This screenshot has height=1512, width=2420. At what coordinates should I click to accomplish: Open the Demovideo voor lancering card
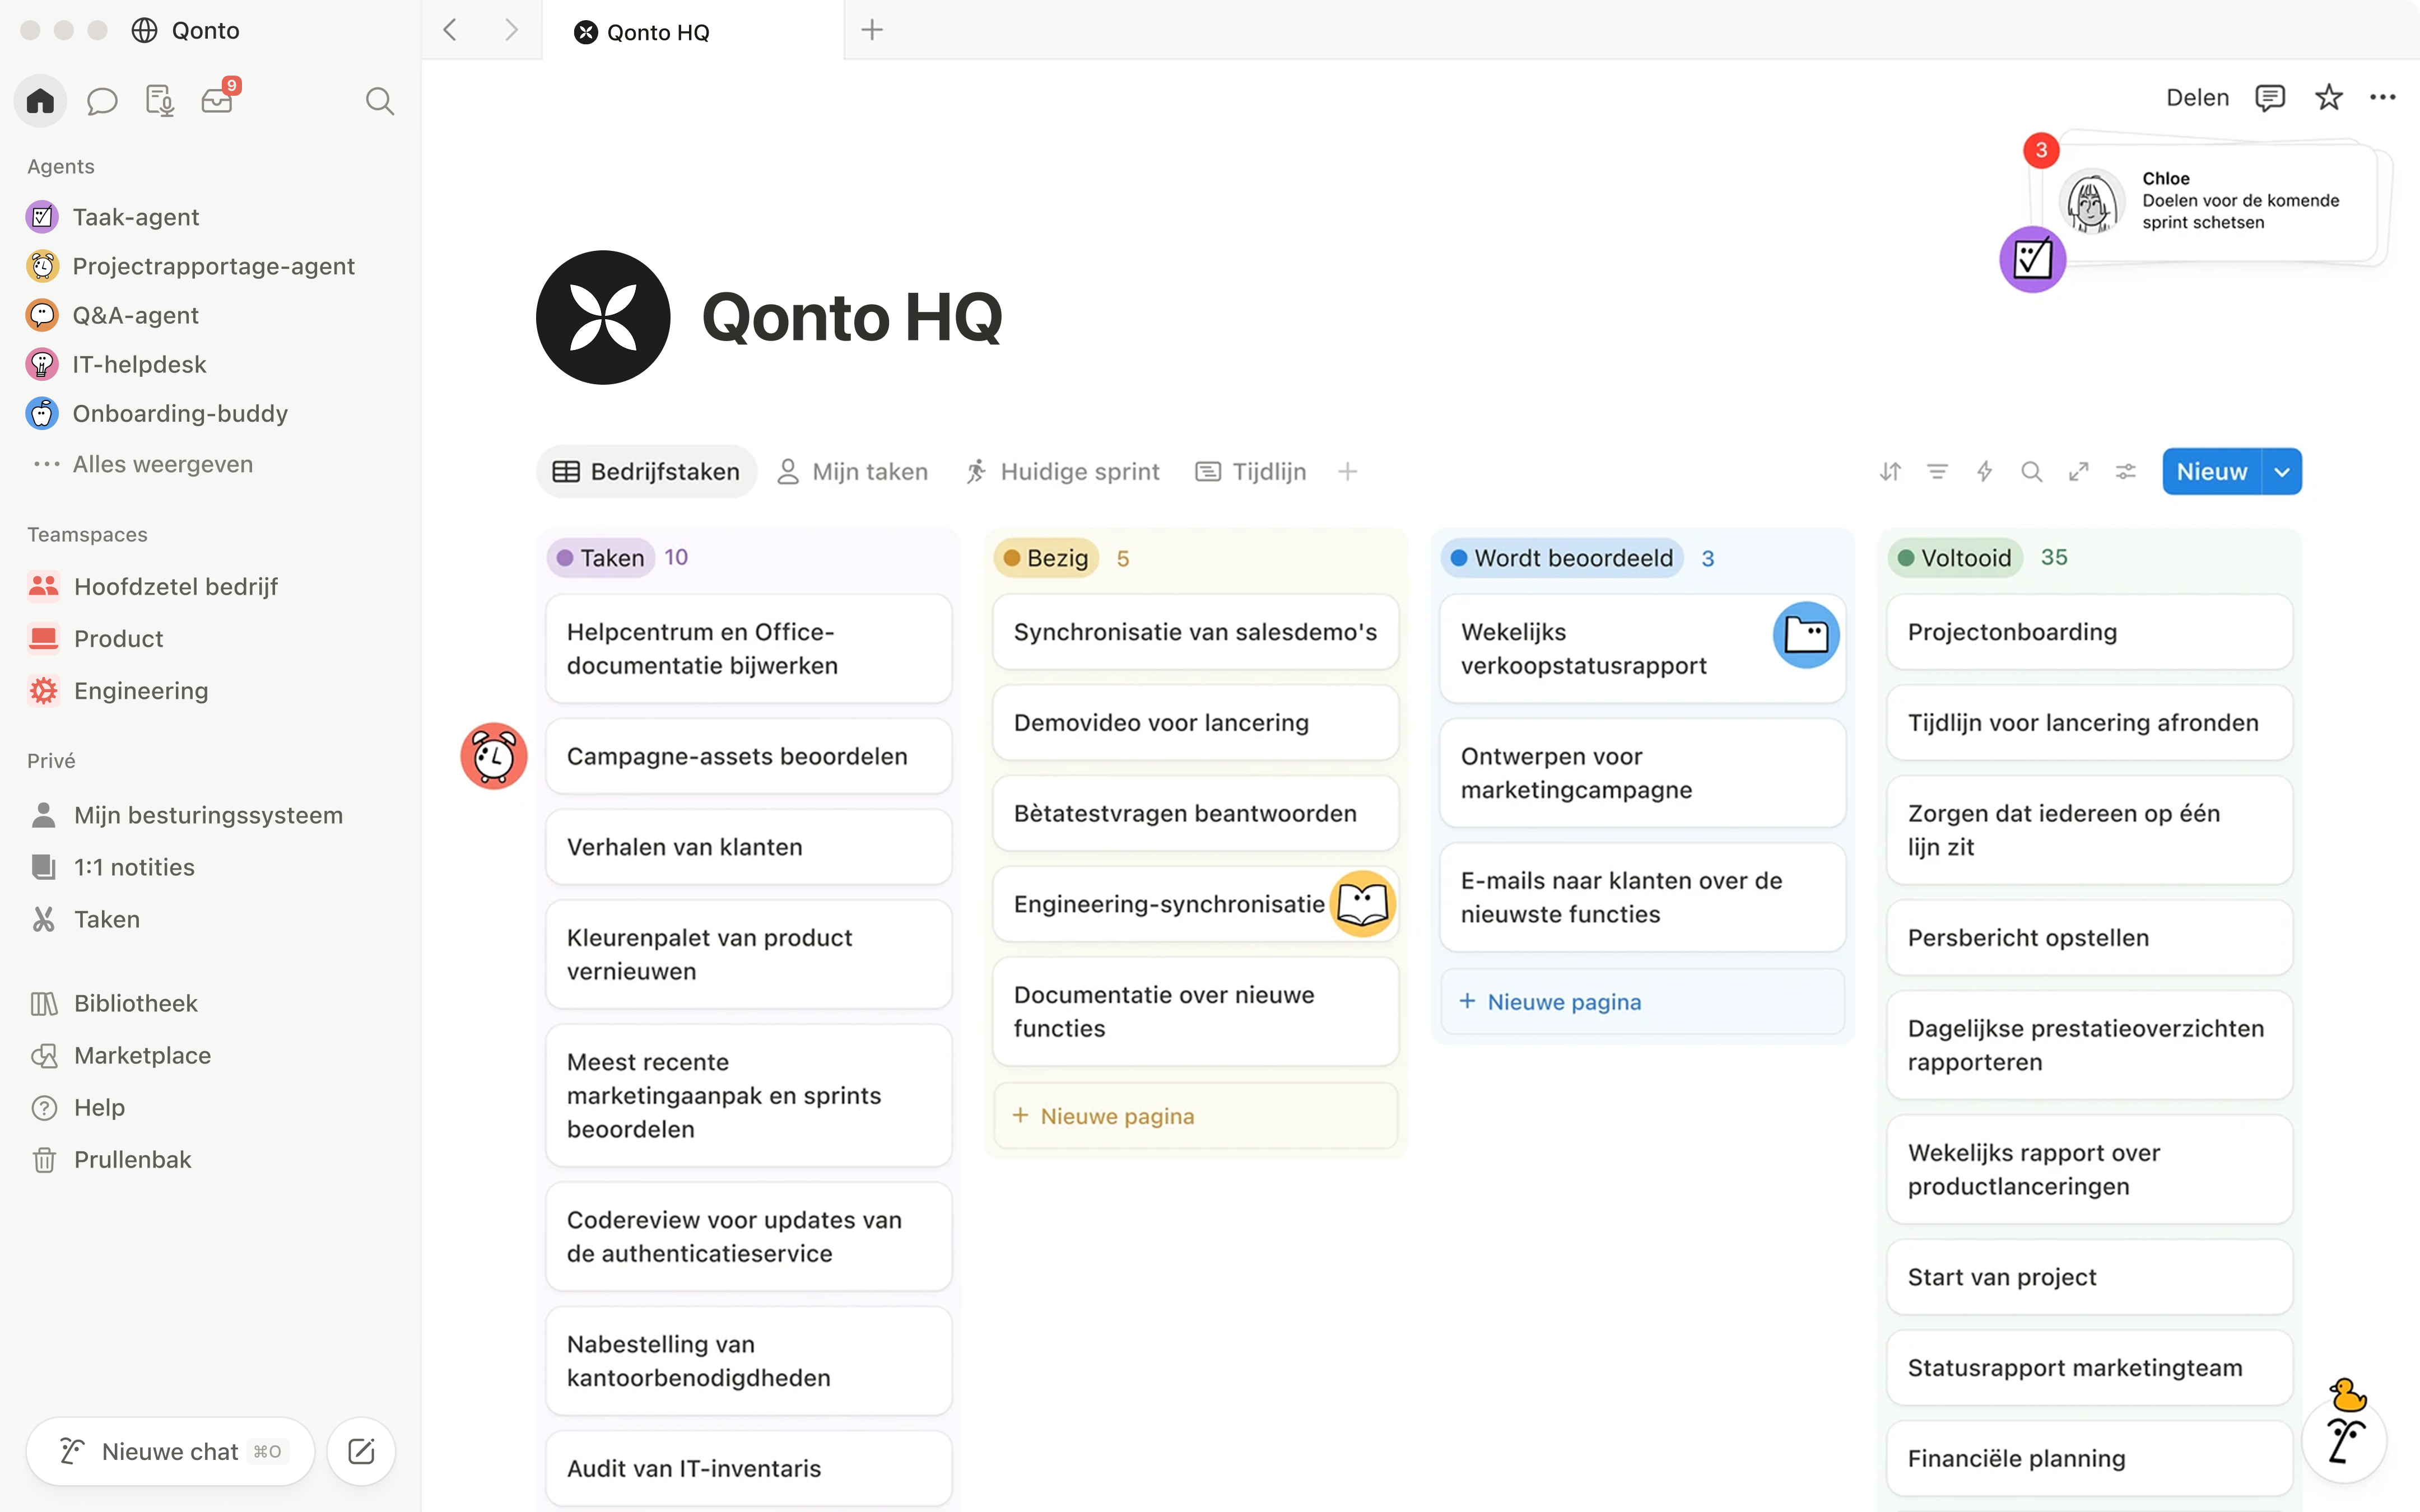[x=1195, y=722]
